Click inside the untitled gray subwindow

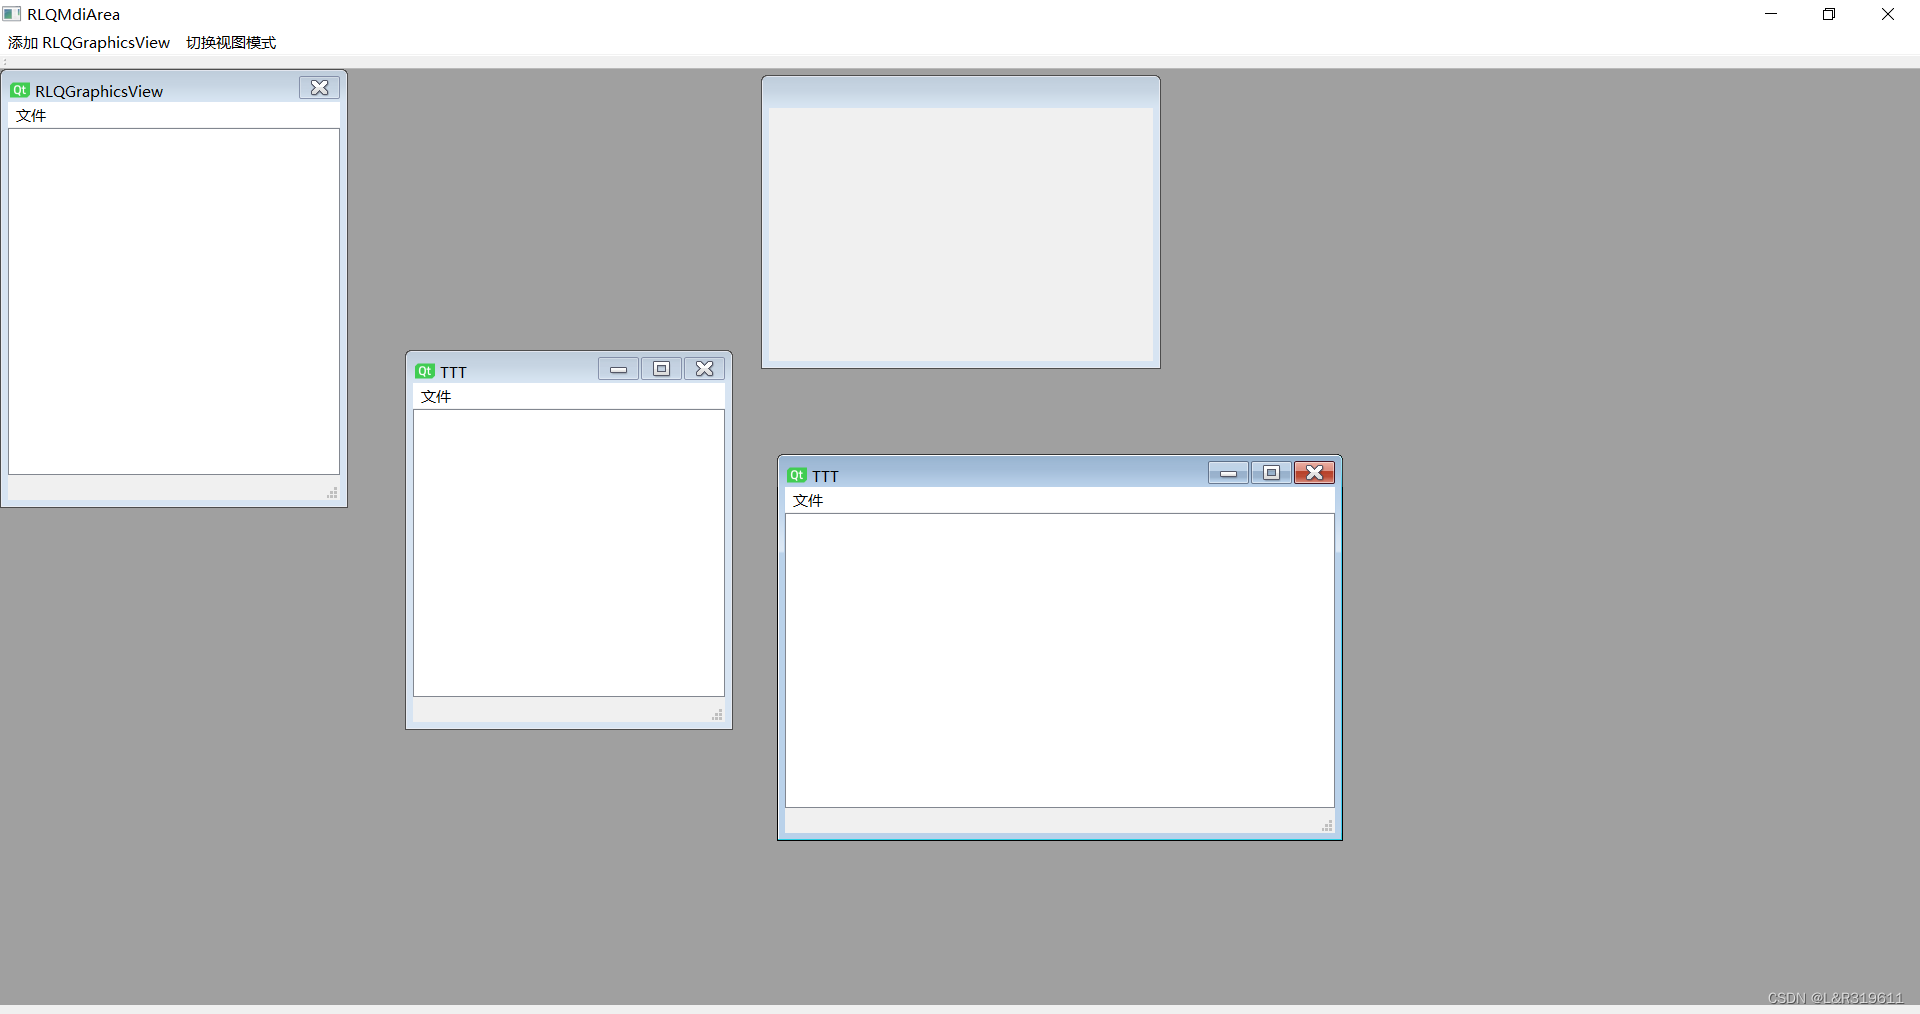(961, 234)
